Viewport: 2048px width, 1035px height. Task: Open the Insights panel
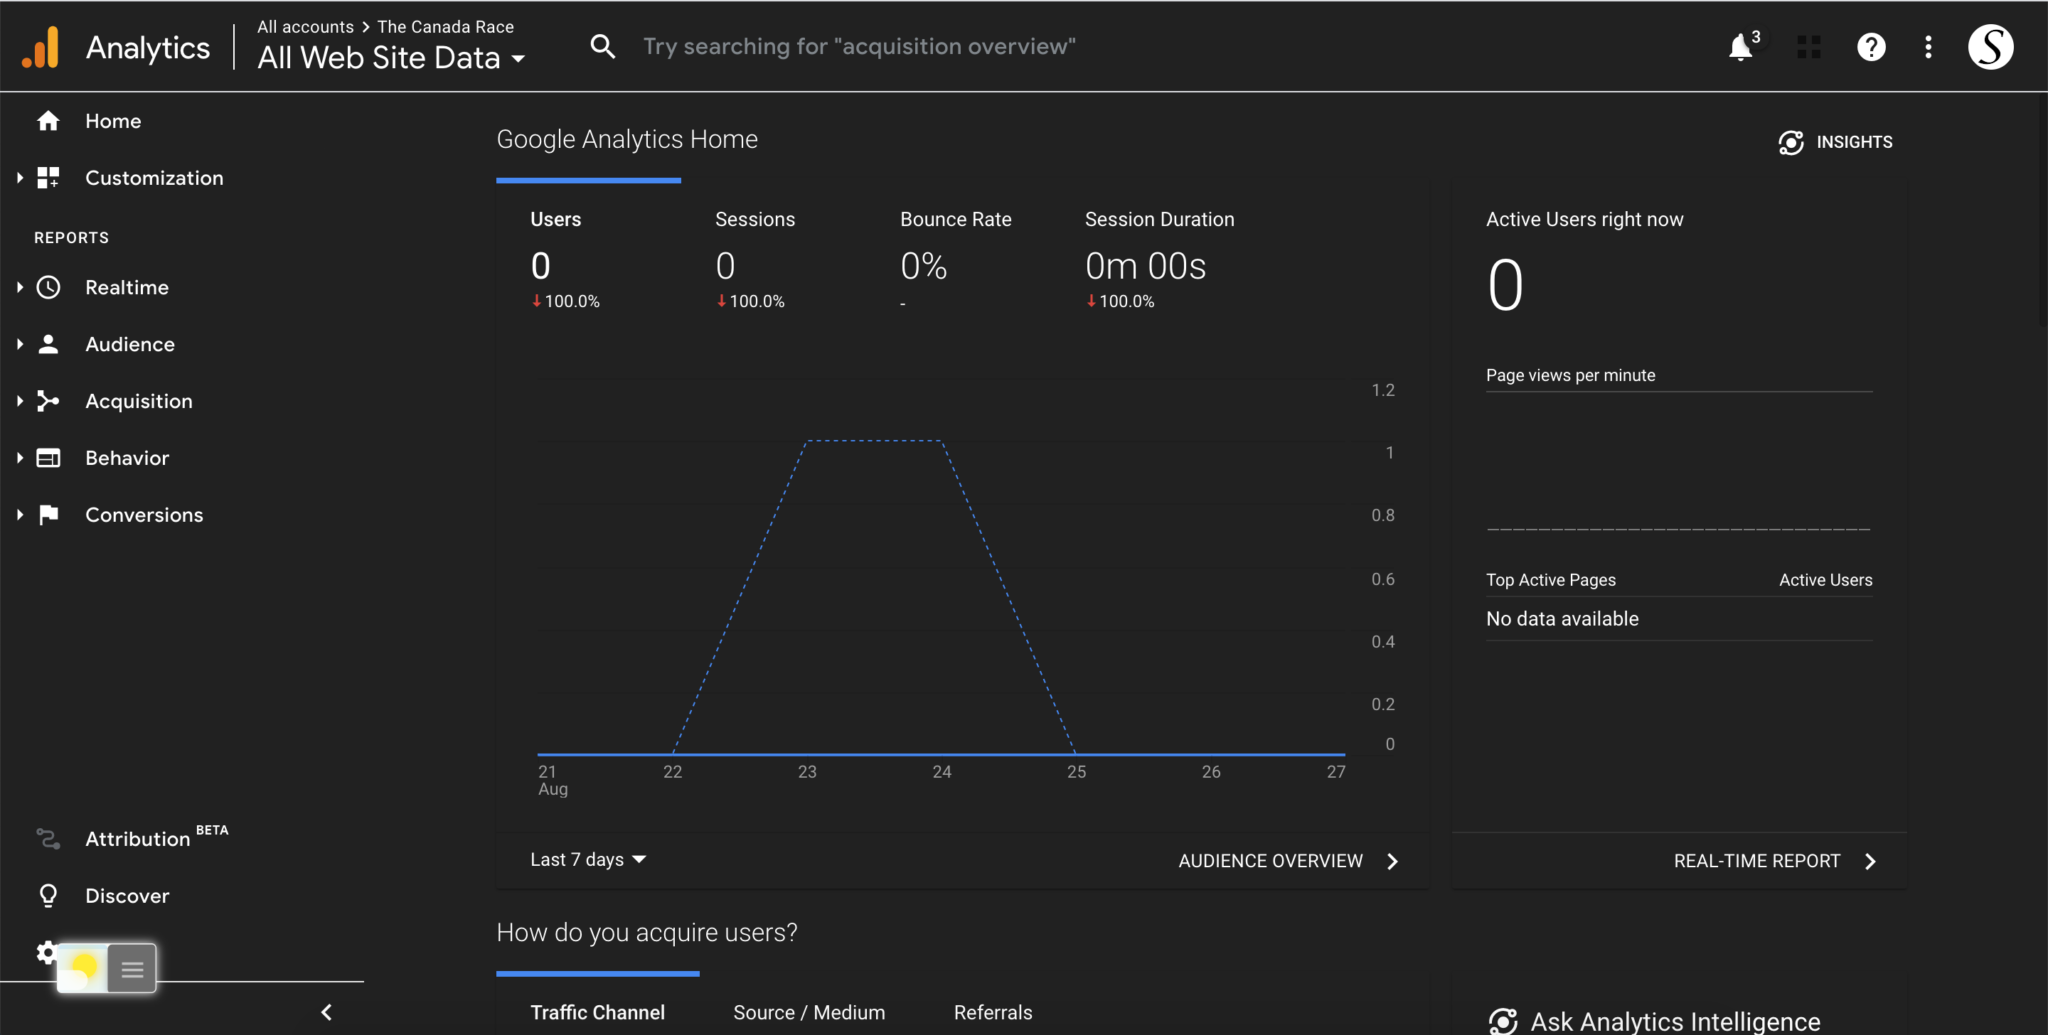click(x=1835, y=141)
